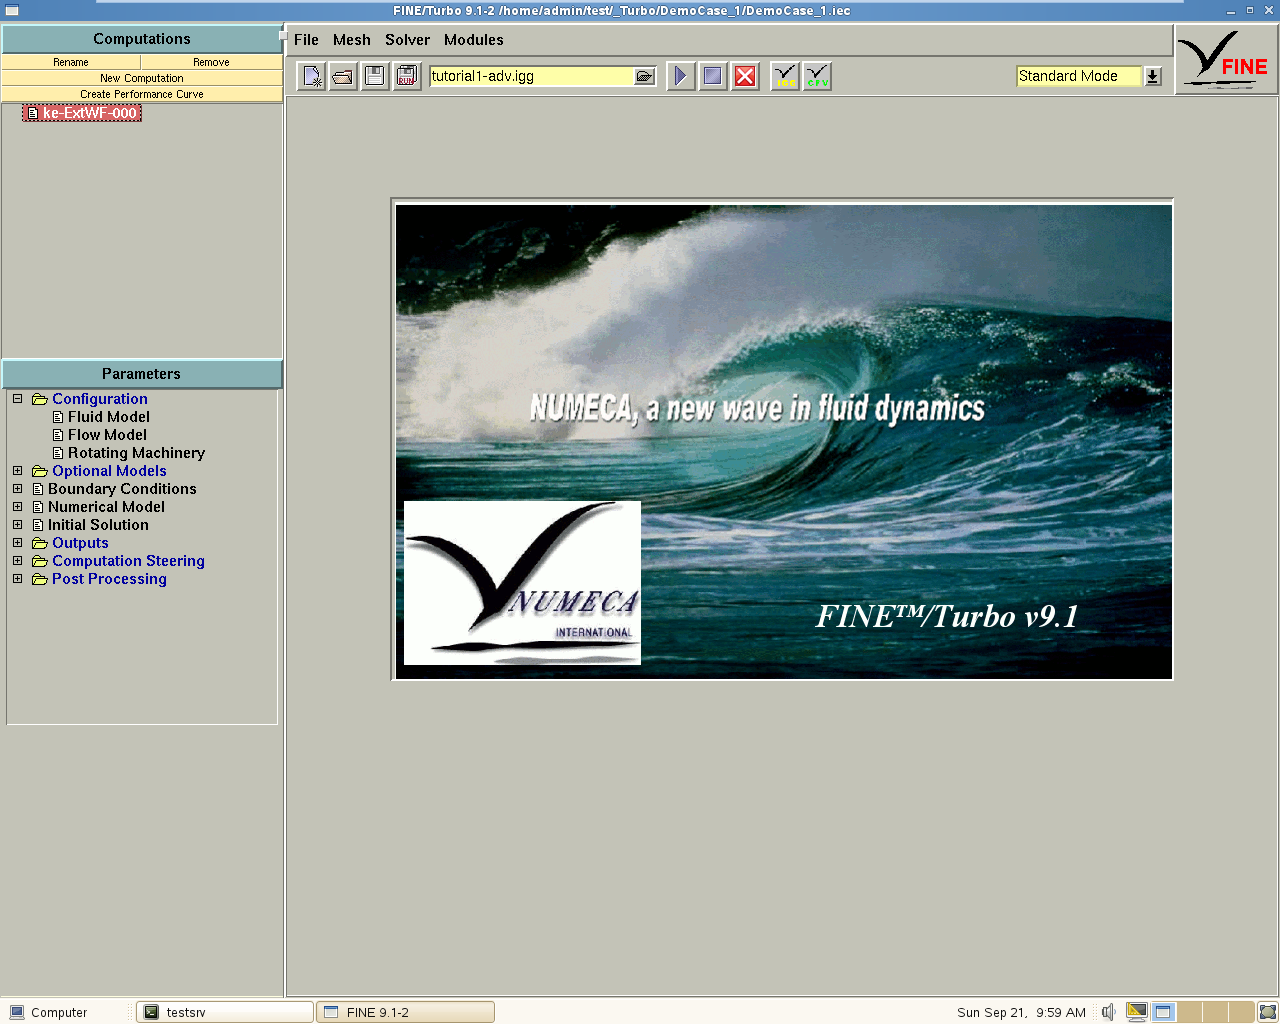1280x1024 pixels.
Task: Start the solver with the play icon
Action: tap(681, 76)
